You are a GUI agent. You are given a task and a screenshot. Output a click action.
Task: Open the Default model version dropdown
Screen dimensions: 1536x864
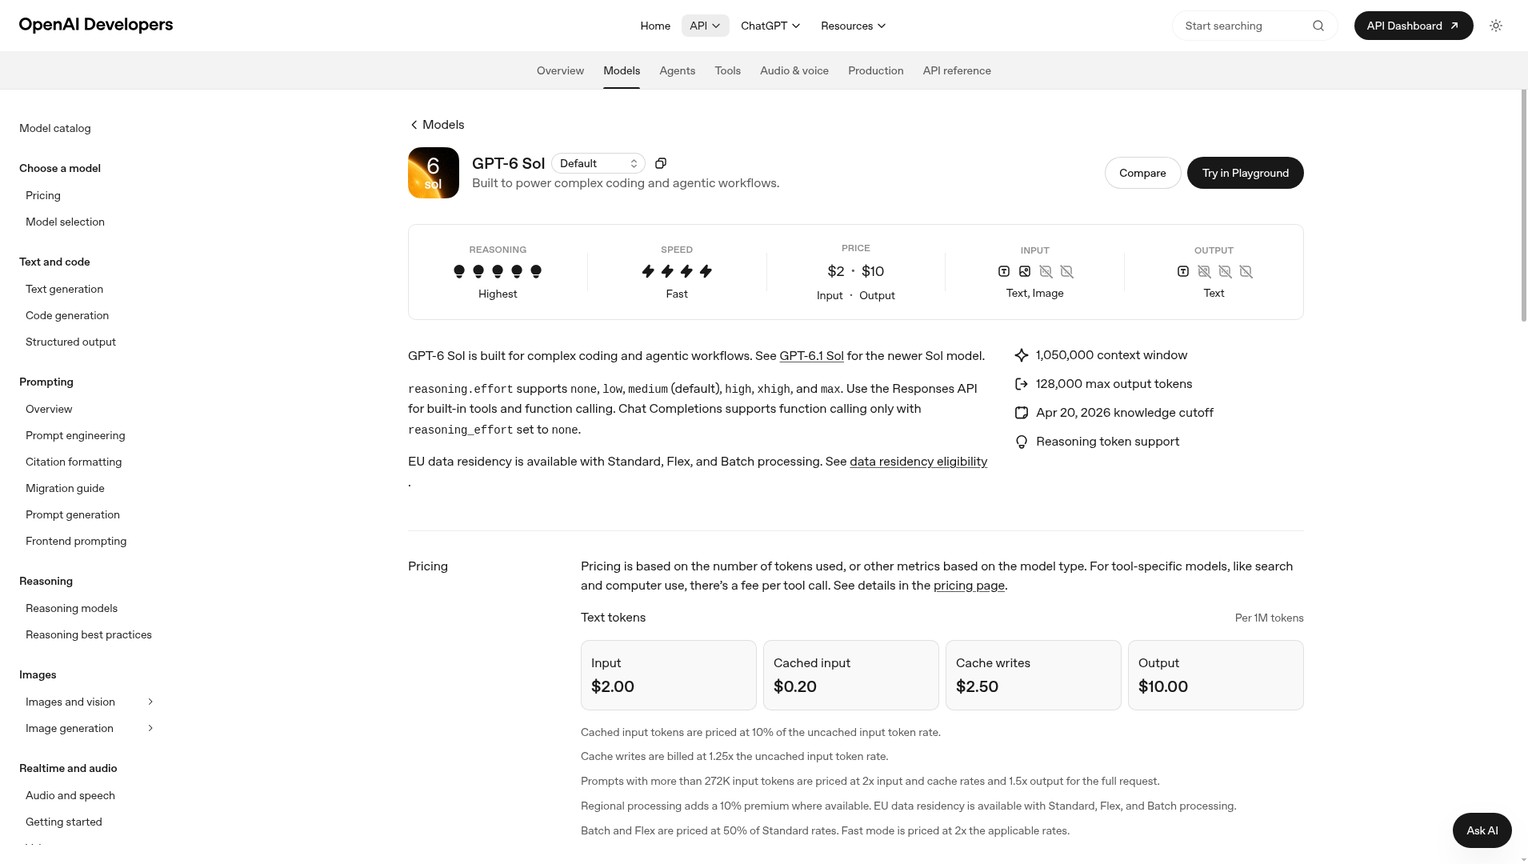pos(598,163)
